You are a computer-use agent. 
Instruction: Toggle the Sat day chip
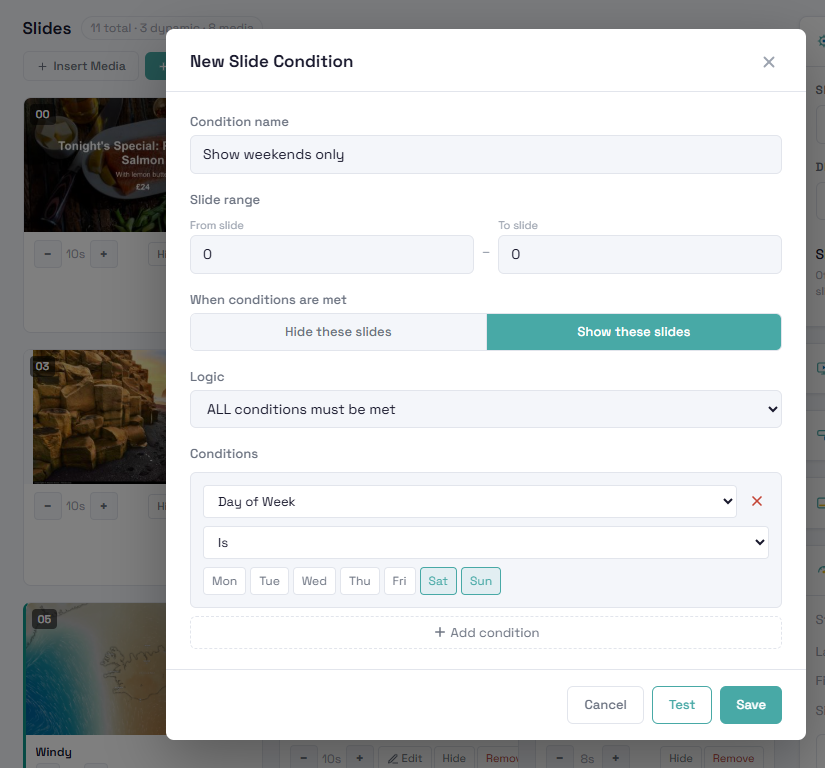[438, 581]
